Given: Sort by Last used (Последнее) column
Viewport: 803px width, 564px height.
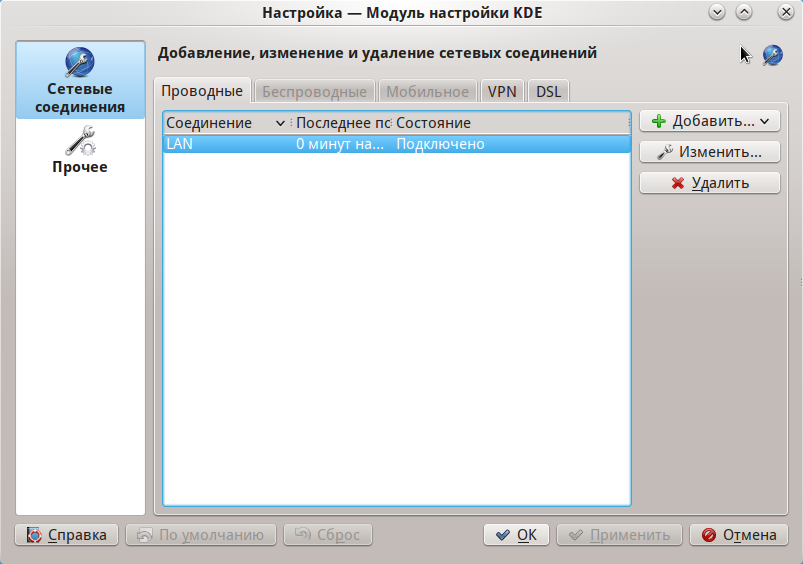Looking at the screenshot, I should (x=341, y=123).
